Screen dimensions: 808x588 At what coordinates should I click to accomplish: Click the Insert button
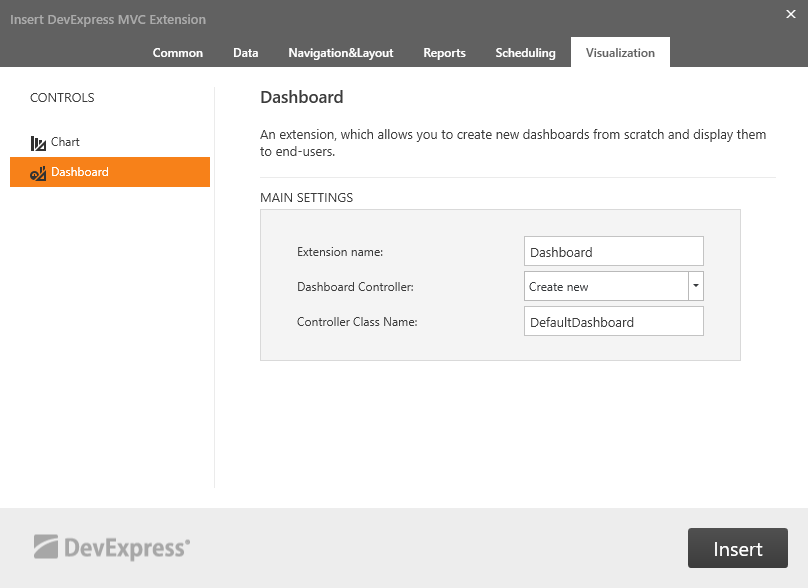[x=737, y=548]
